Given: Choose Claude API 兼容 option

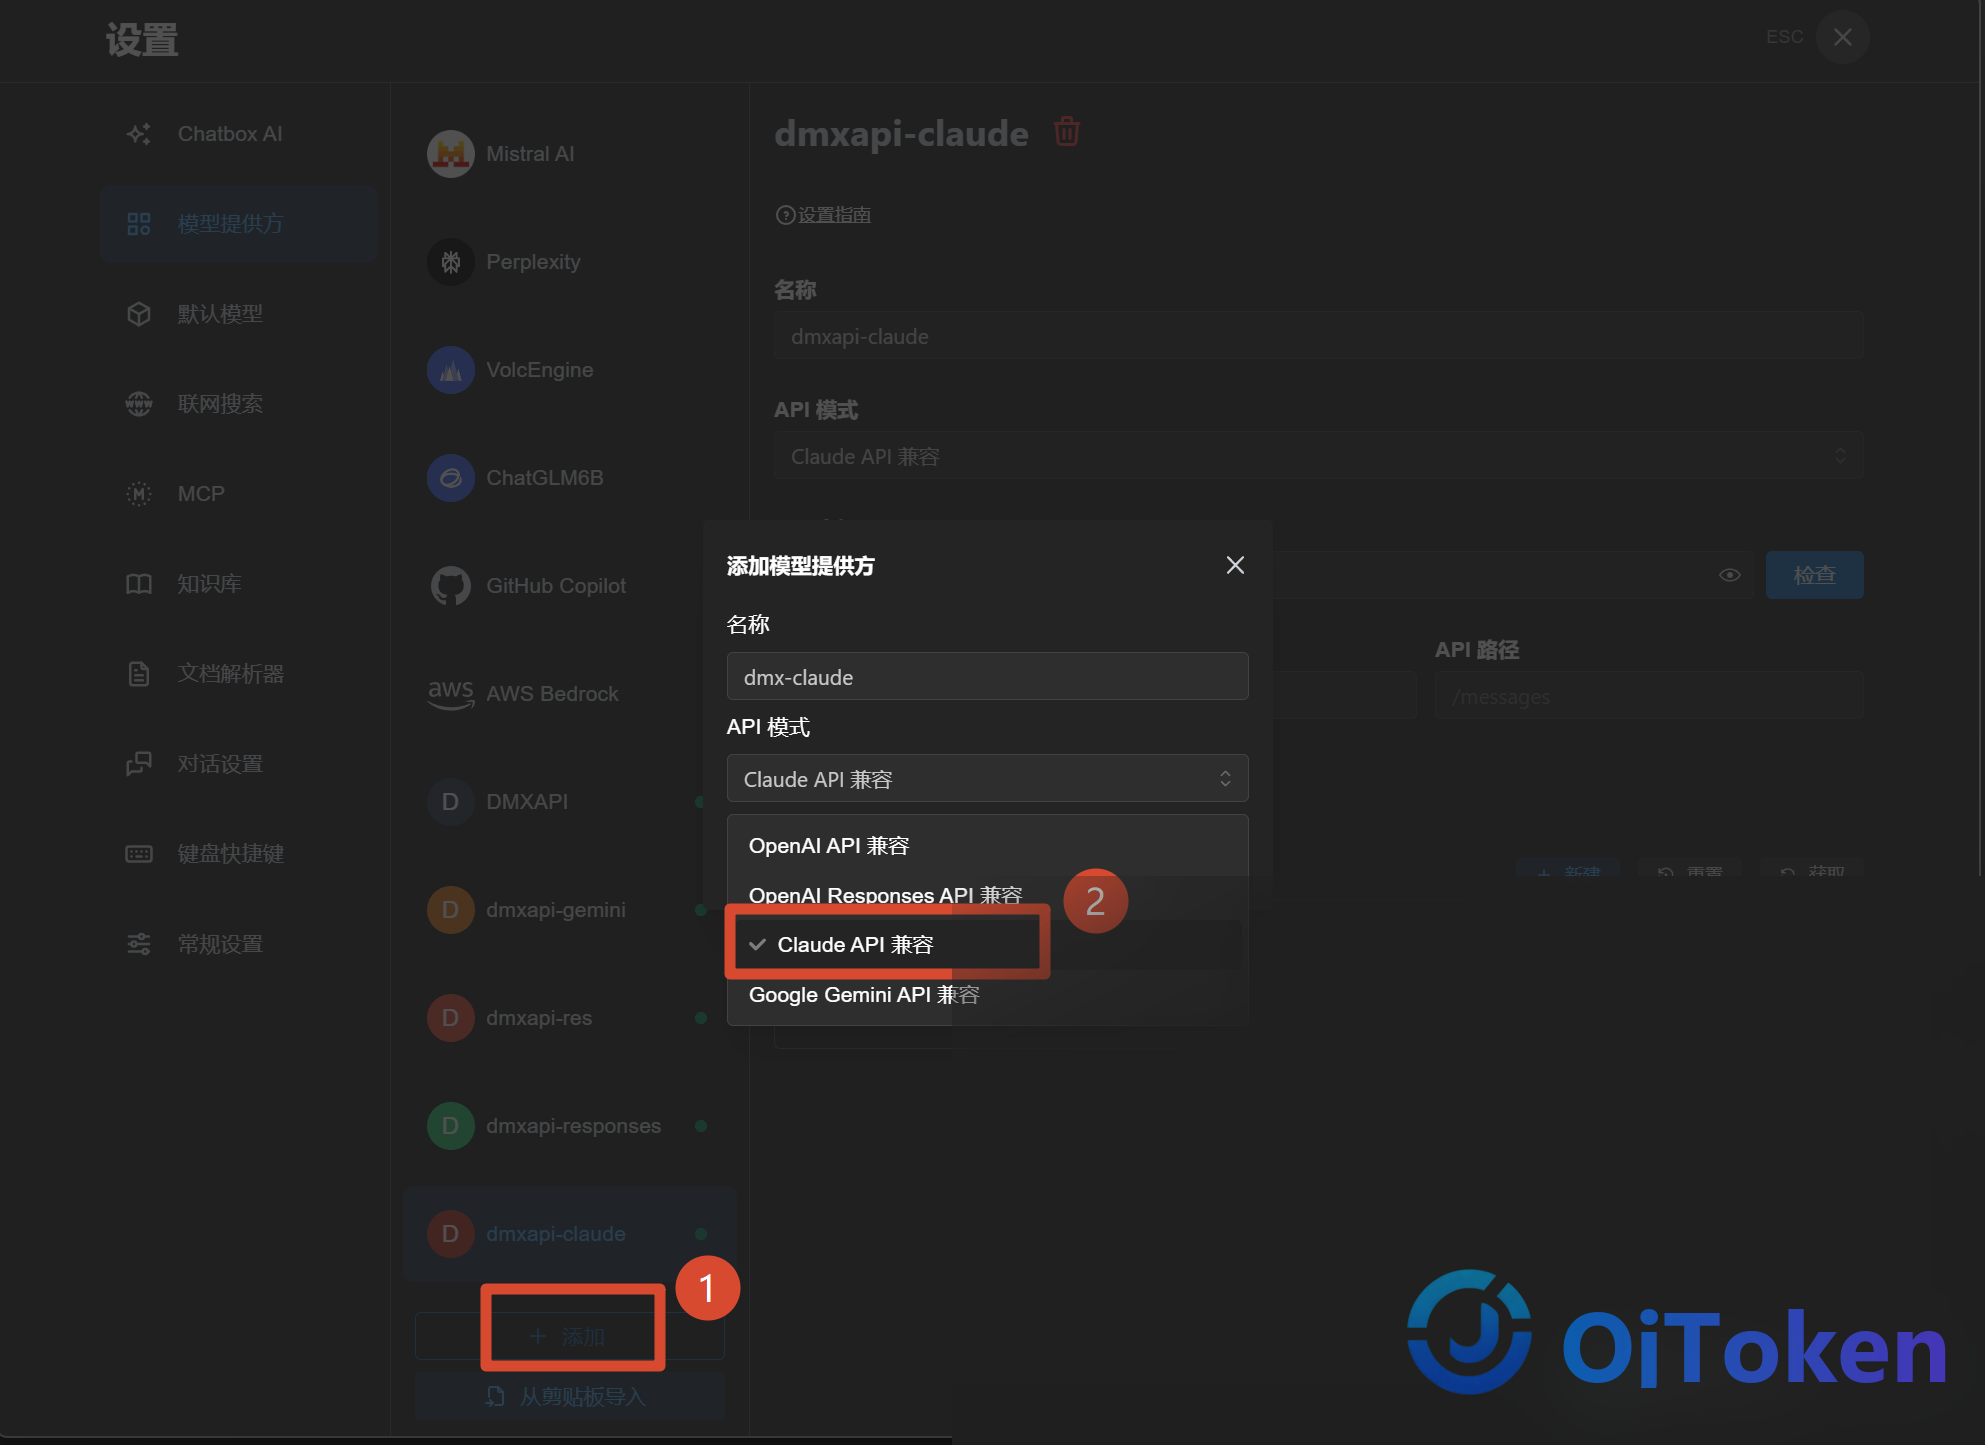Looking at the screenshot, I should 987,945.
